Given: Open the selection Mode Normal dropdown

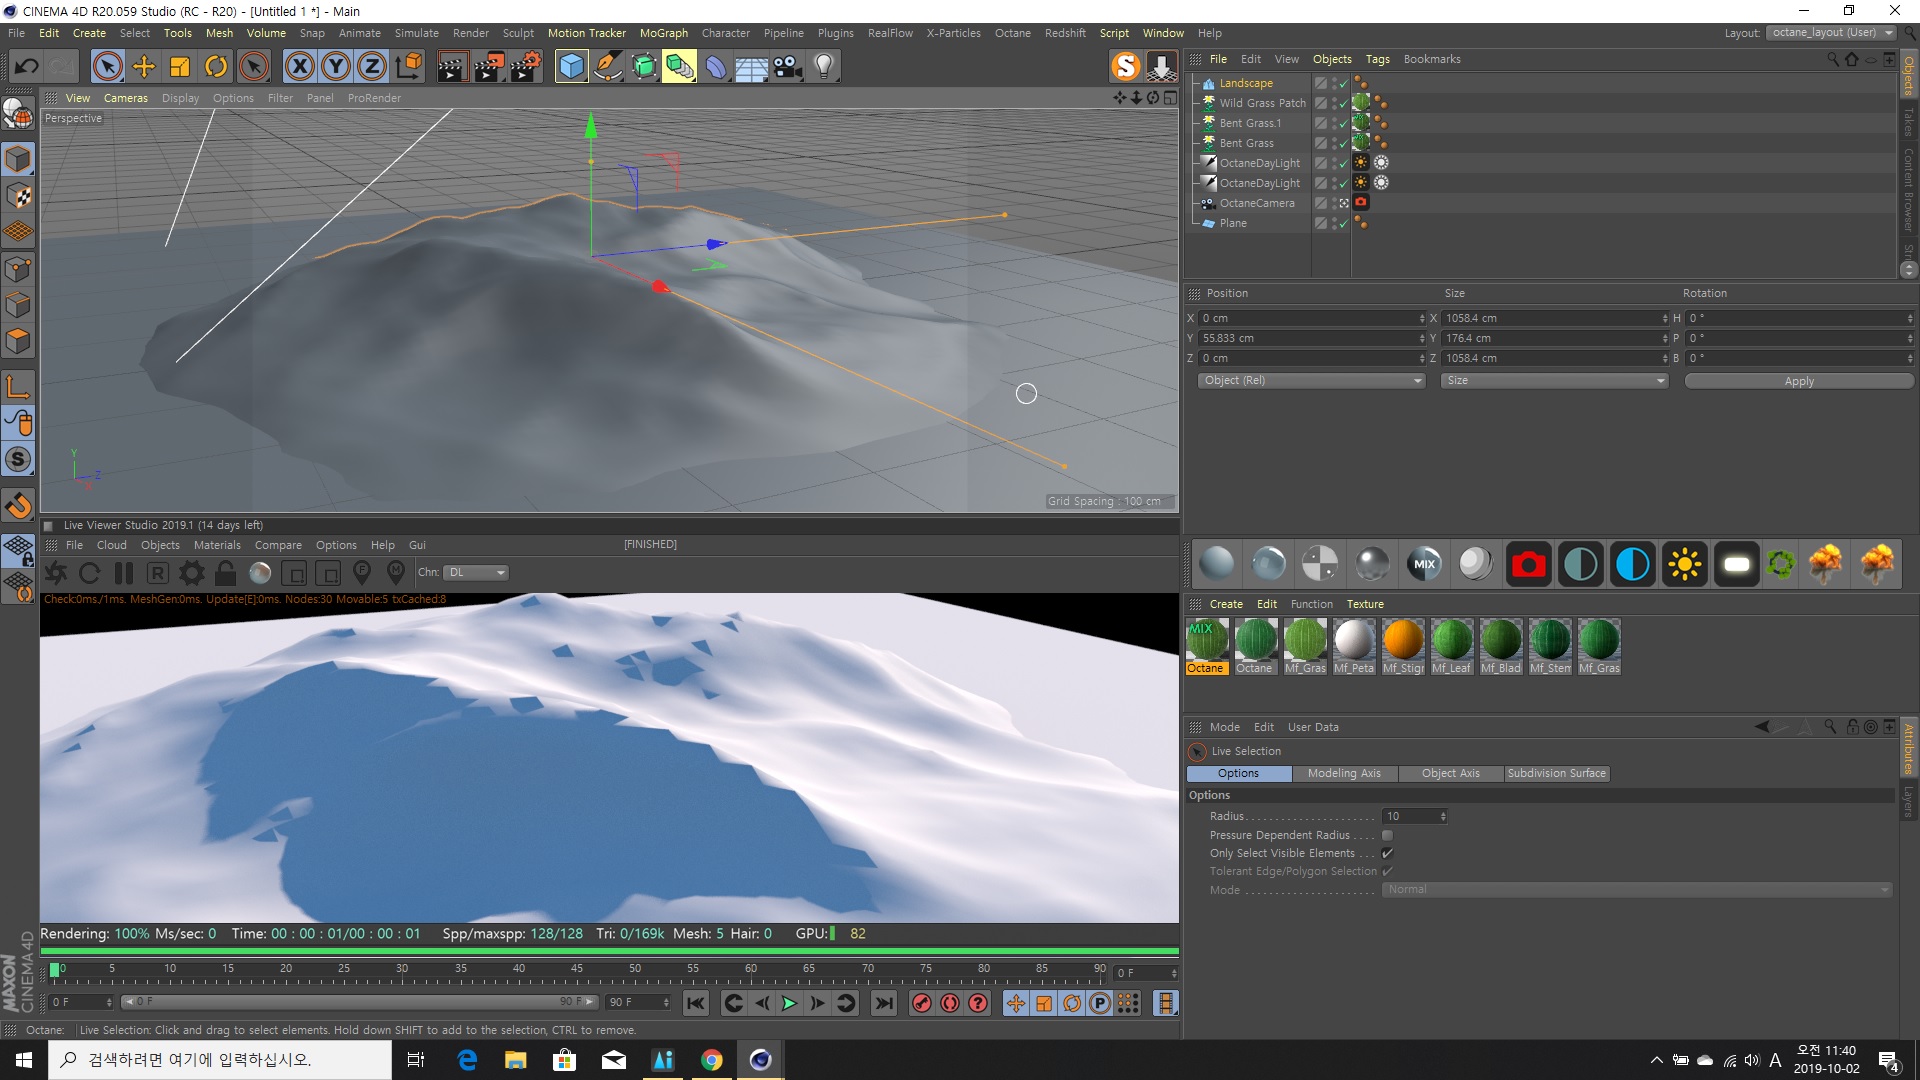Looking at the screenshot, I should [x=1637, y=890].
